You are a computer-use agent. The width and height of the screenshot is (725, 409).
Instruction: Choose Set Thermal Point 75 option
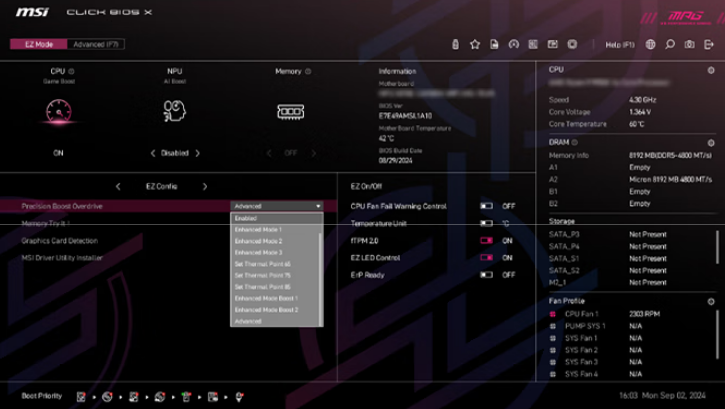tap(275, 275)
